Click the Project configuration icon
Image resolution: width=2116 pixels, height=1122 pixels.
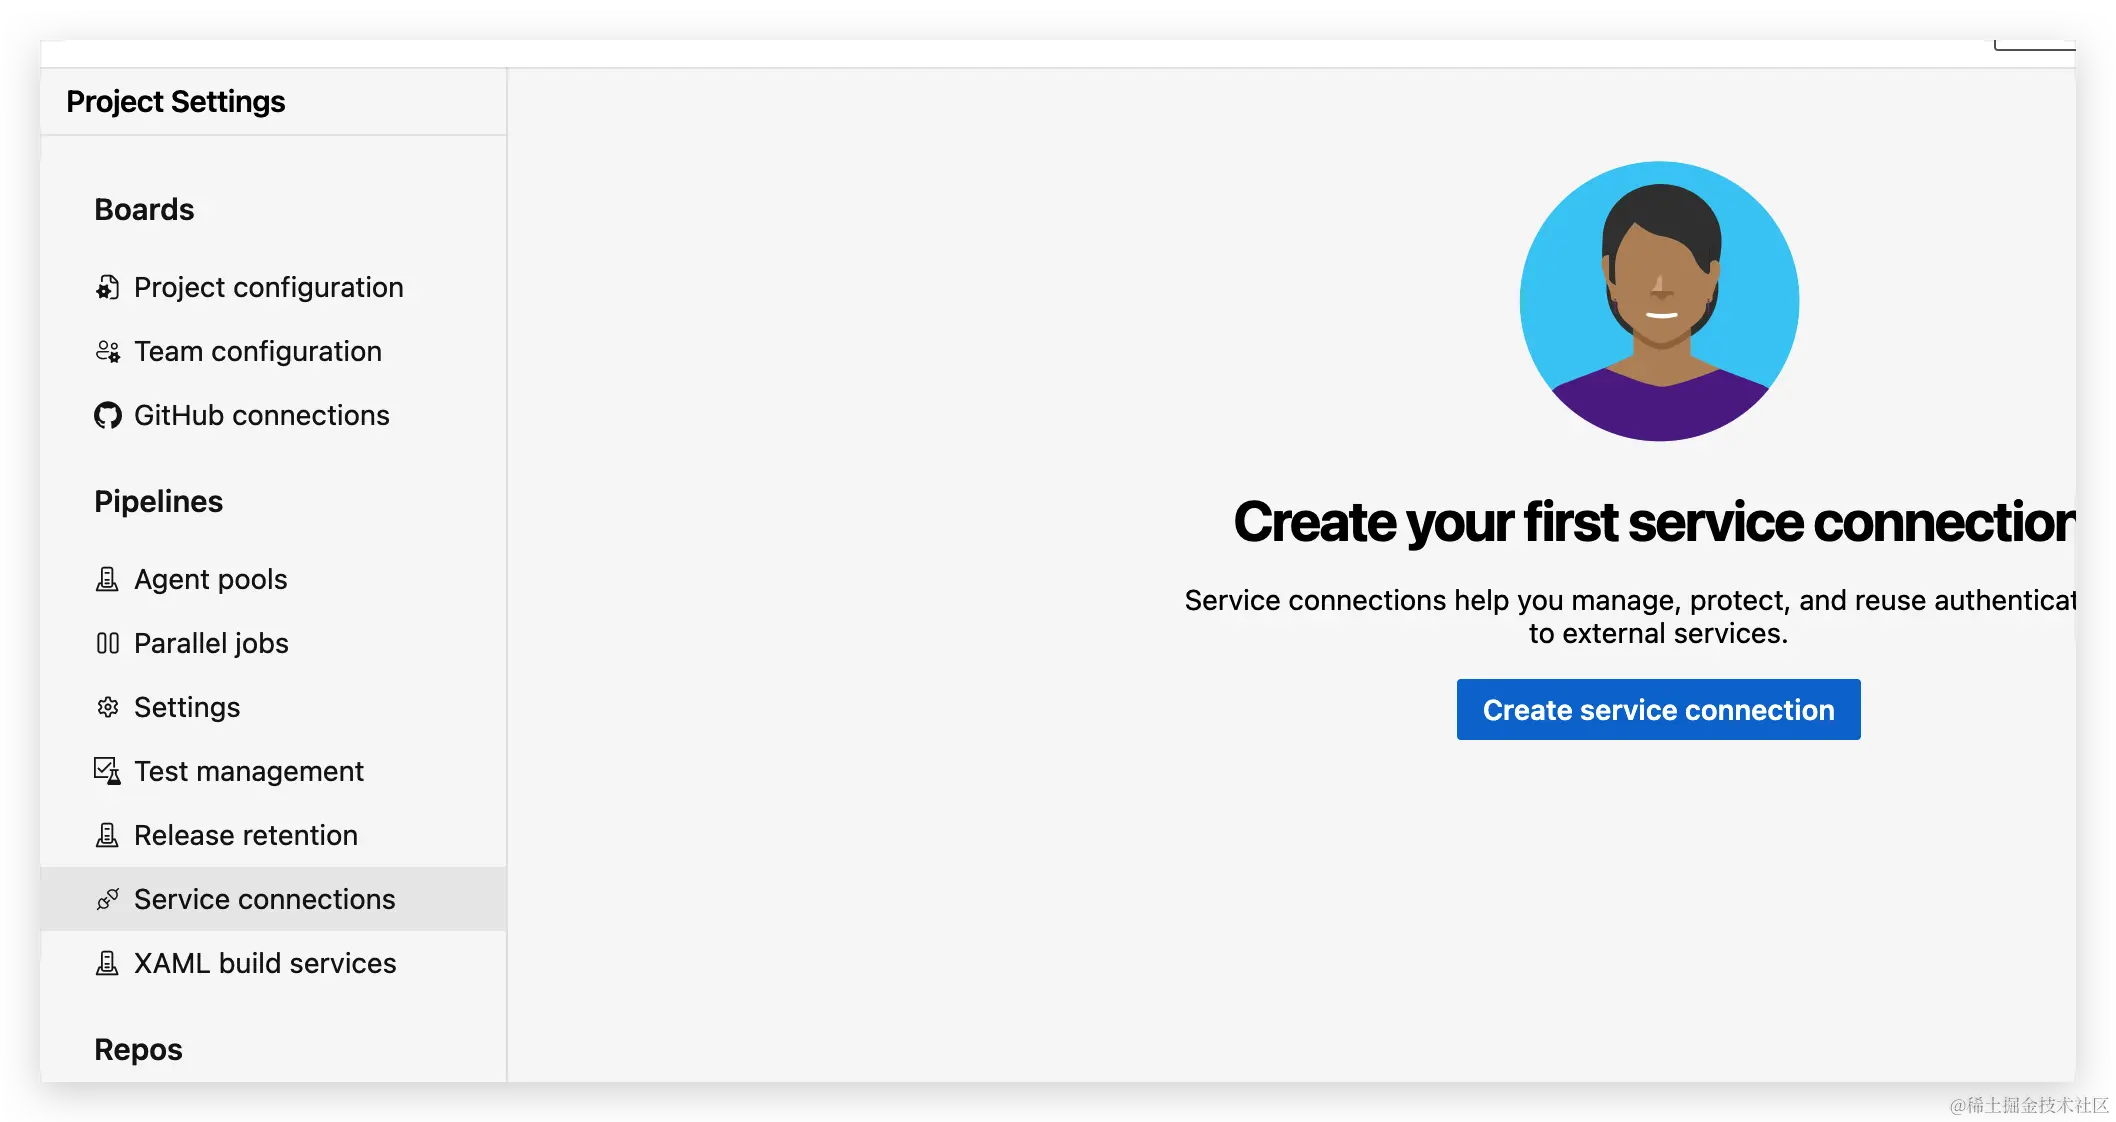108,285
